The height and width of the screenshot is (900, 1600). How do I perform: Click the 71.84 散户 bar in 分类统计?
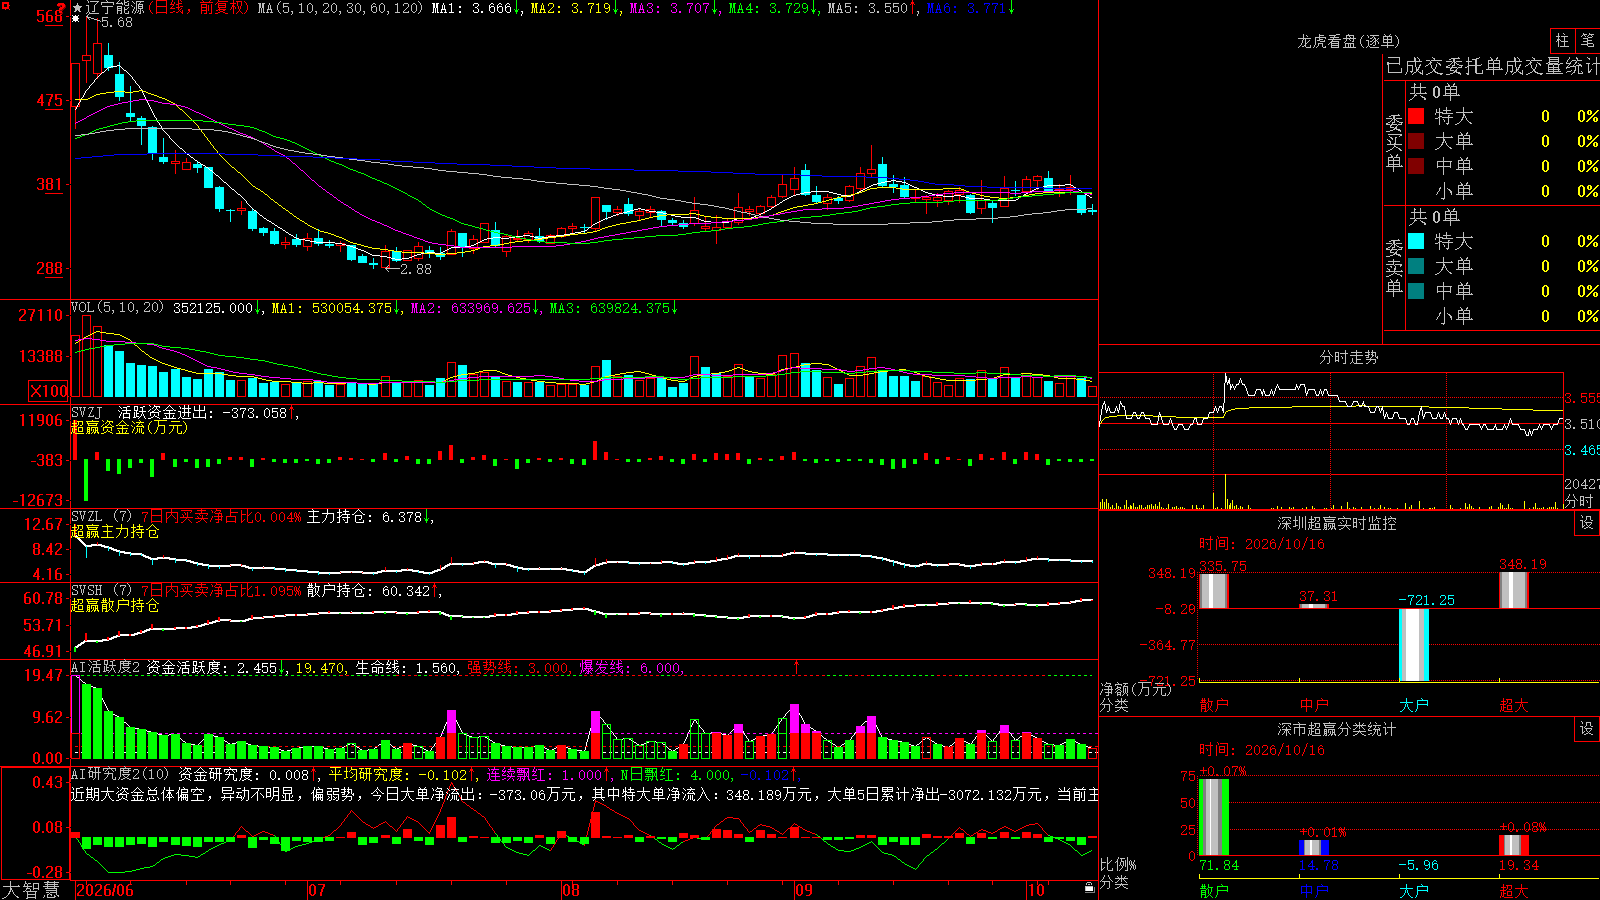click(1214, 816)
